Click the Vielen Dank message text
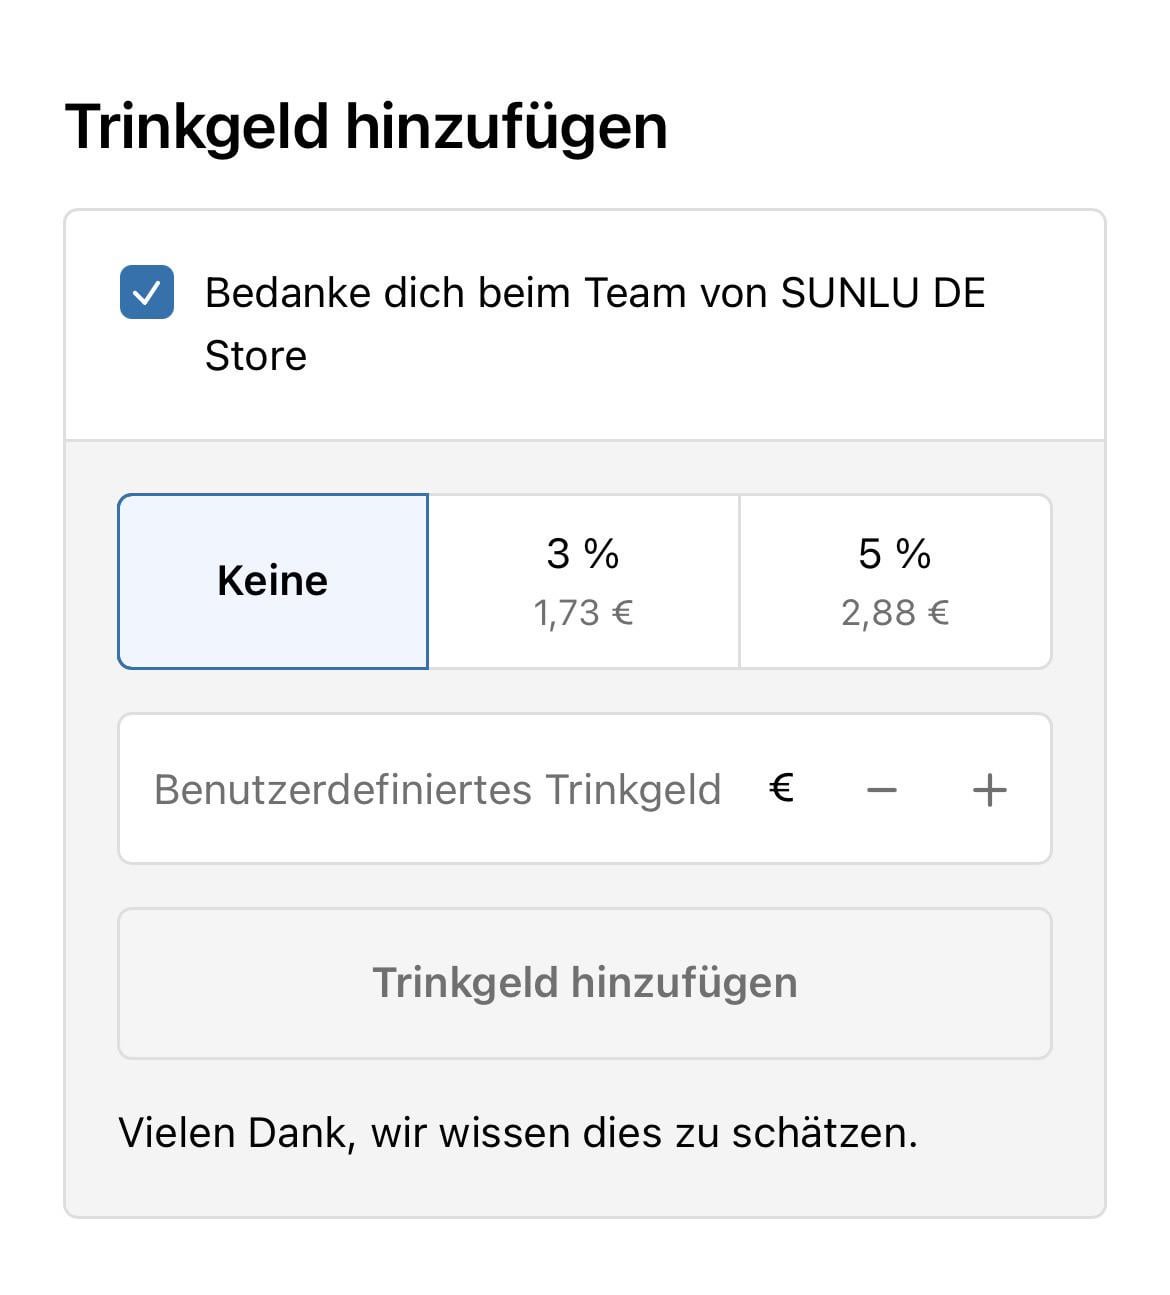Image resolution: width=1170 pixels, height=1295 pixels. pyautogui.click(x=518, y=1133)
